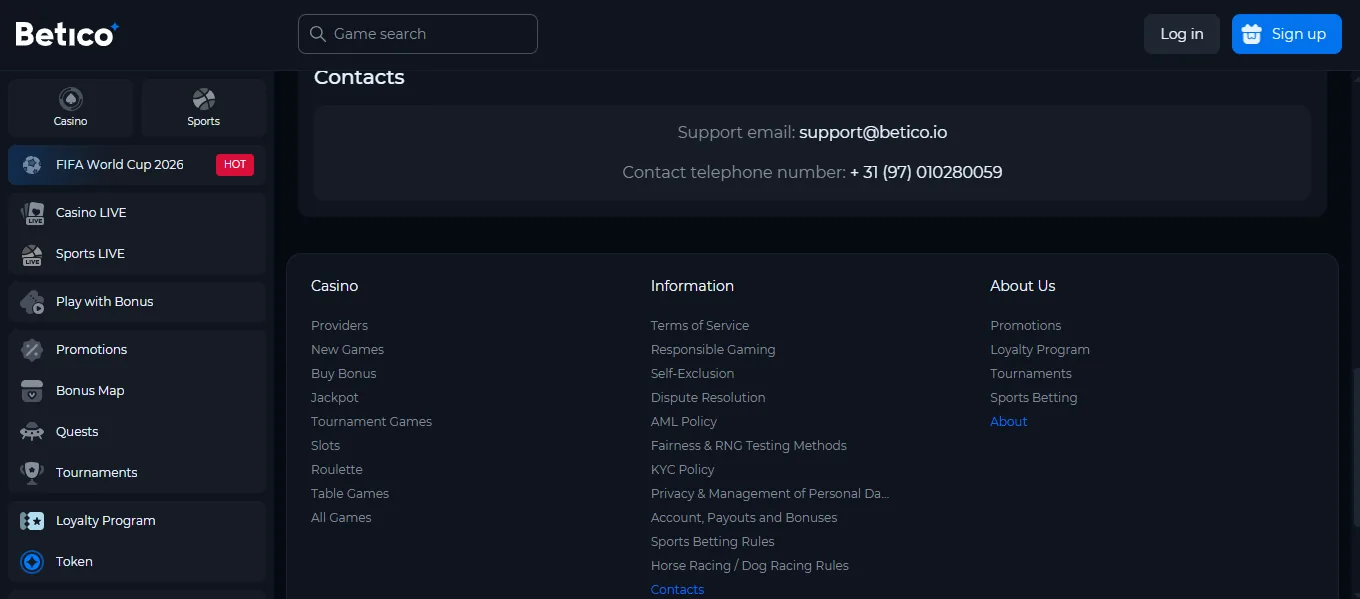This screenshot has height=599, width=1360.
Task: Open Slots footer link
Action: 325,446
